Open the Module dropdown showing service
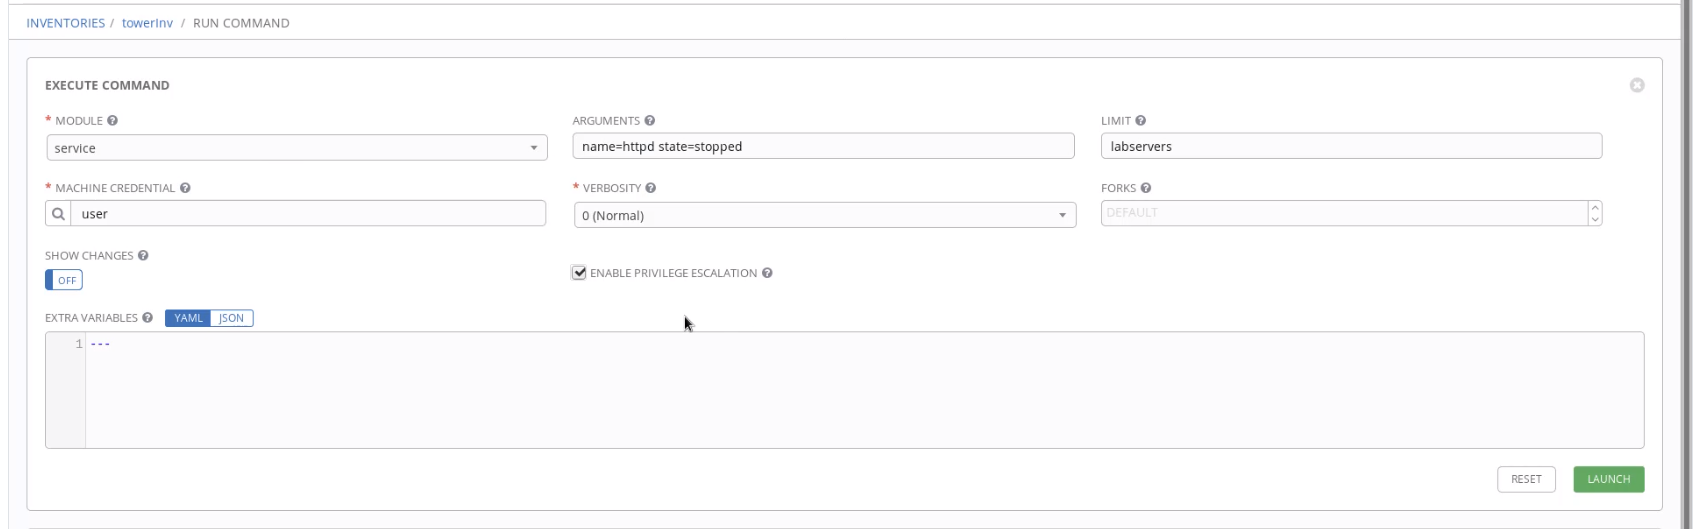Screen dimensions: 1693x529 click(297, 148)
